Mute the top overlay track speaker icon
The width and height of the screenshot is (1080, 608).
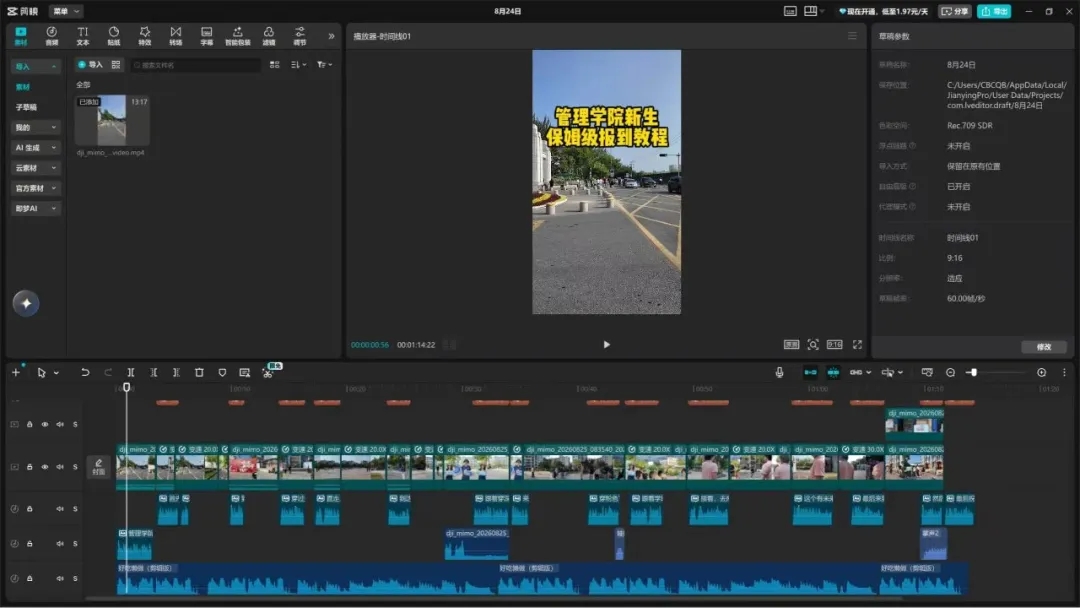[x=60, y=425]
